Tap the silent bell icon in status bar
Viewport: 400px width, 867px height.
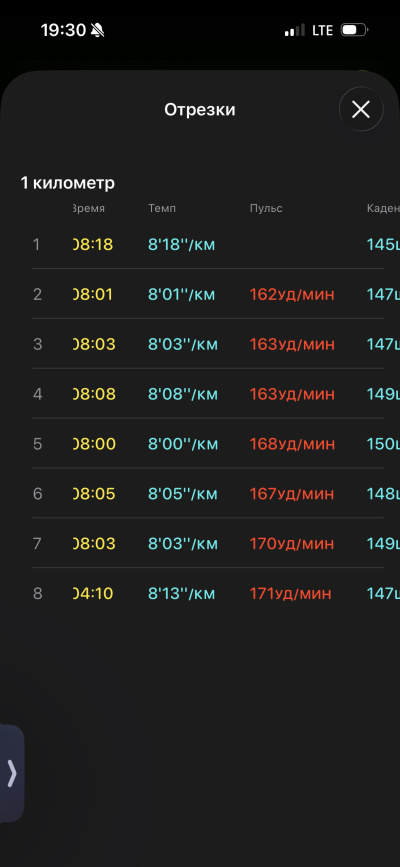(x=97, y=30)
